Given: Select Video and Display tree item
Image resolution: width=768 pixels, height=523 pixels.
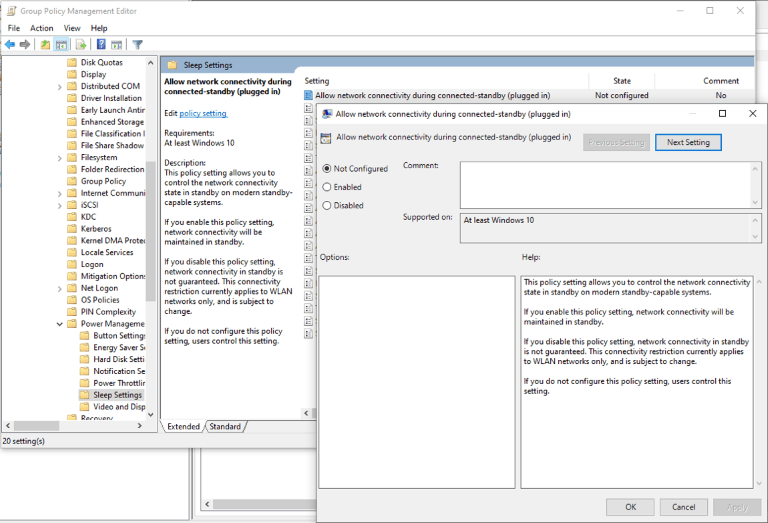Looking at the screenshot, I should [x=119, y=406].
